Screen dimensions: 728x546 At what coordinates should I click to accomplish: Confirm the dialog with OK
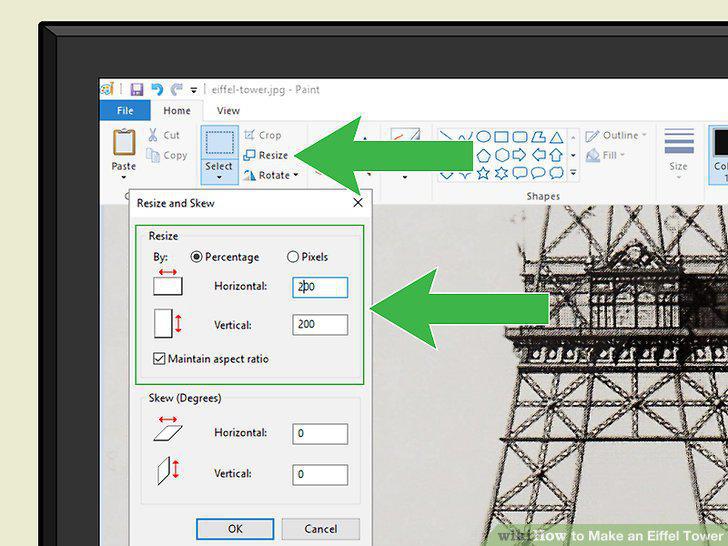coord(235,529)
